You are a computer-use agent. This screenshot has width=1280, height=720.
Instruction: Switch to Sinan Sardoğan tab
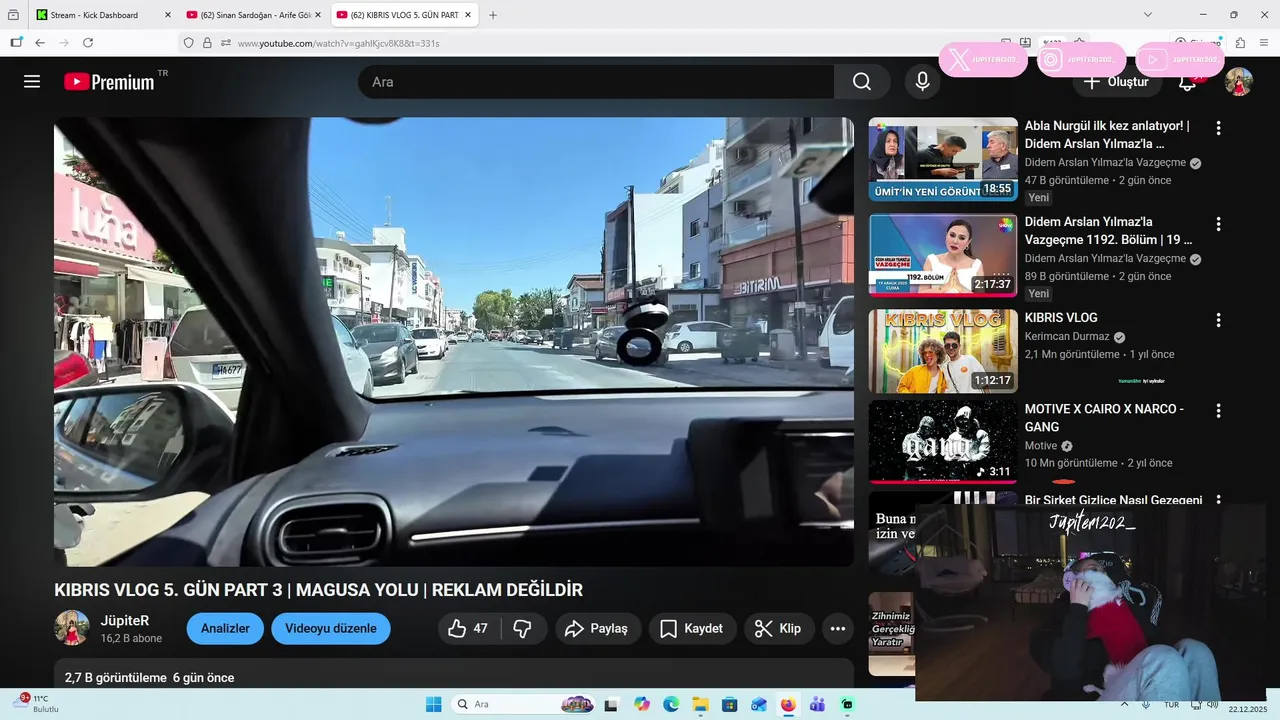pyautogui.click(x=255, y=15)
